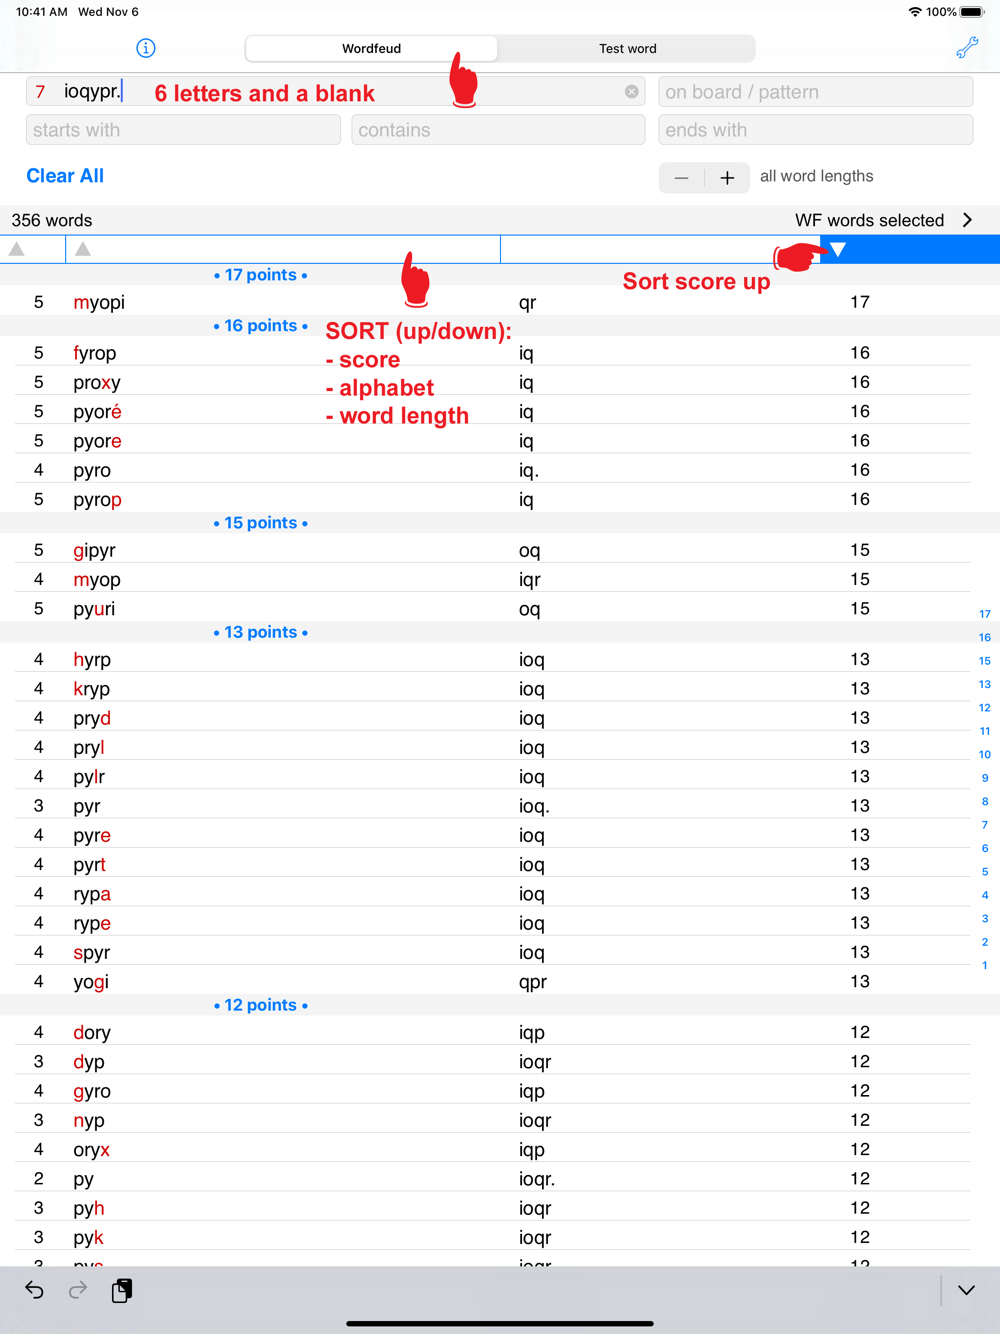
Task: Switch to the Wordfeud tab
Action: coord(371,48)
